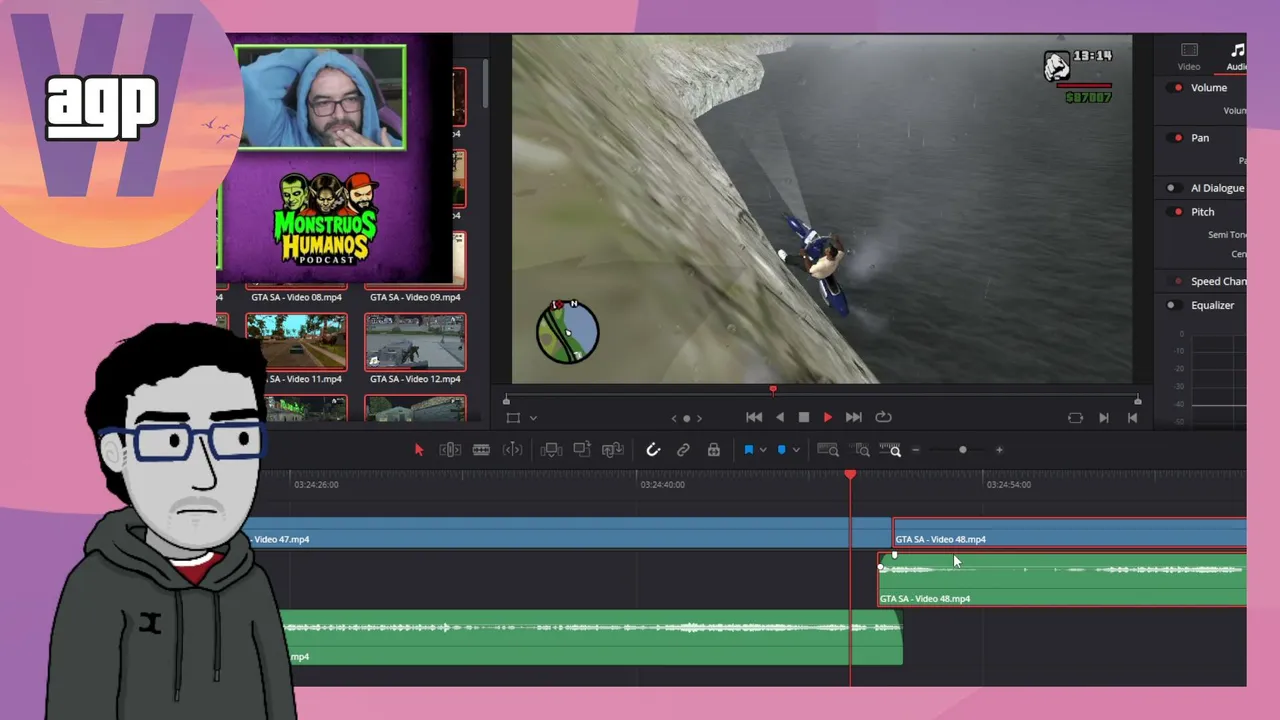Expand the flag color dropdown arrow

point(763,450)
